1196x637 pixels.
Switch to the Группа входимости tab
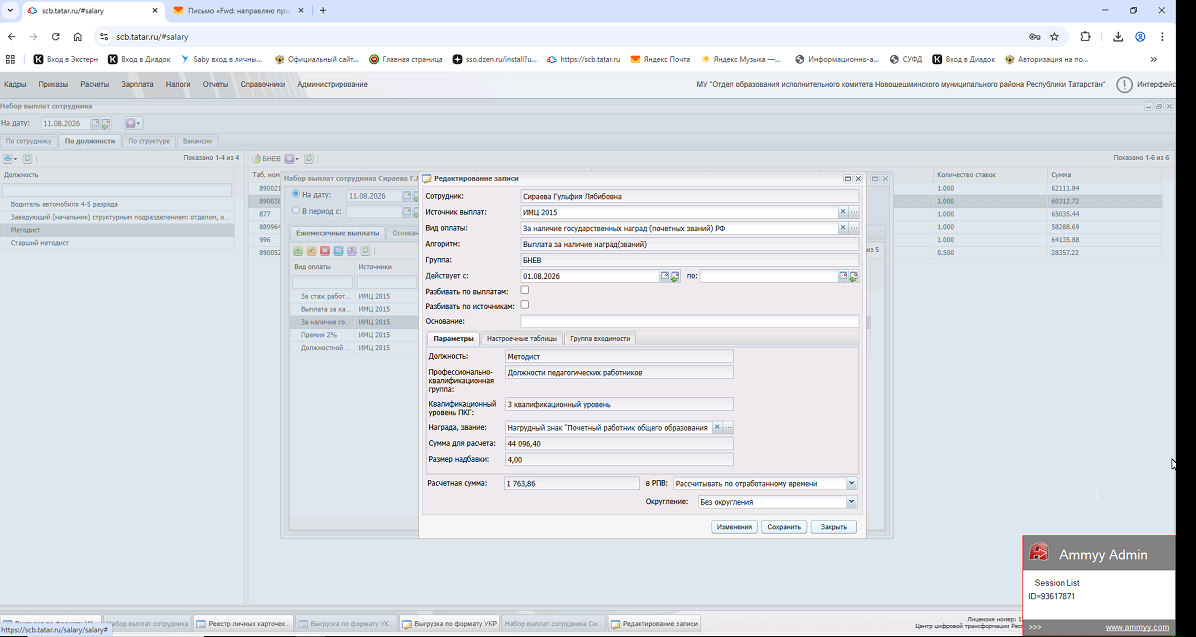[x=600, y=339]
